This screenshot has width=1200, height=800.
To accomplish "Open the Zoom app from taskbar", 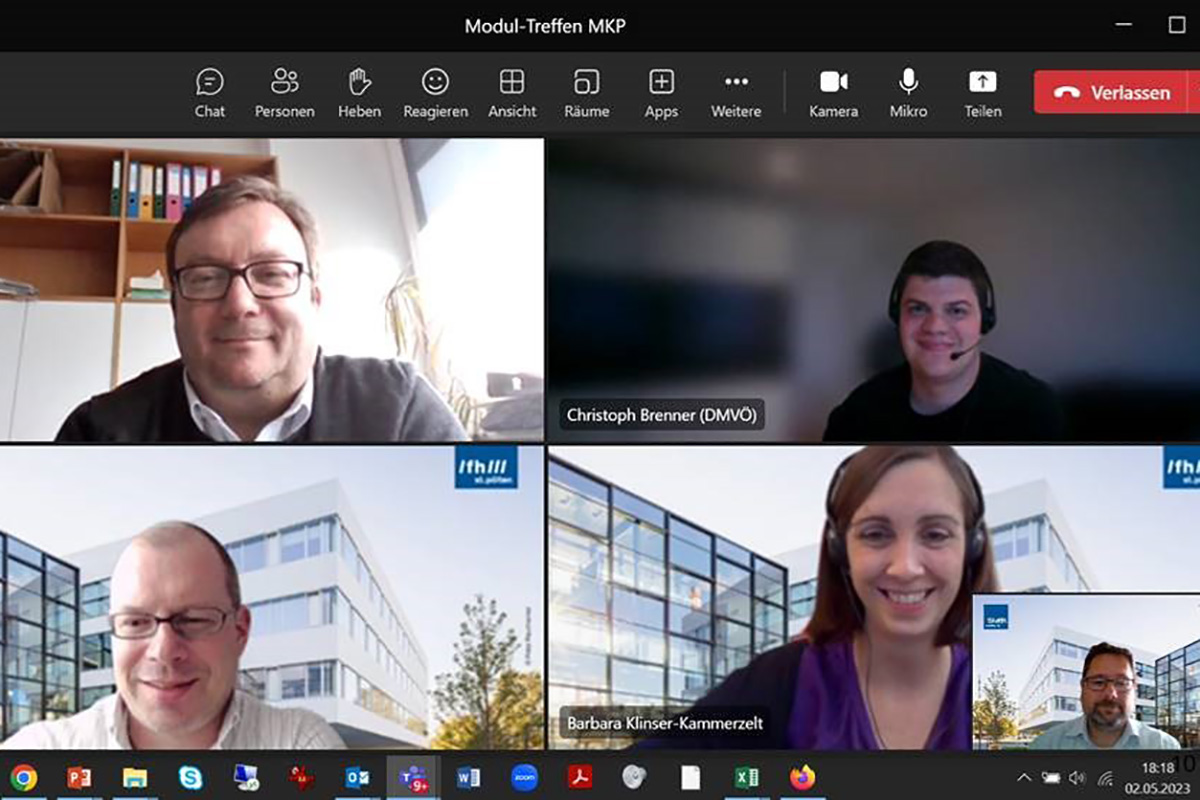I will click(524, 777).
